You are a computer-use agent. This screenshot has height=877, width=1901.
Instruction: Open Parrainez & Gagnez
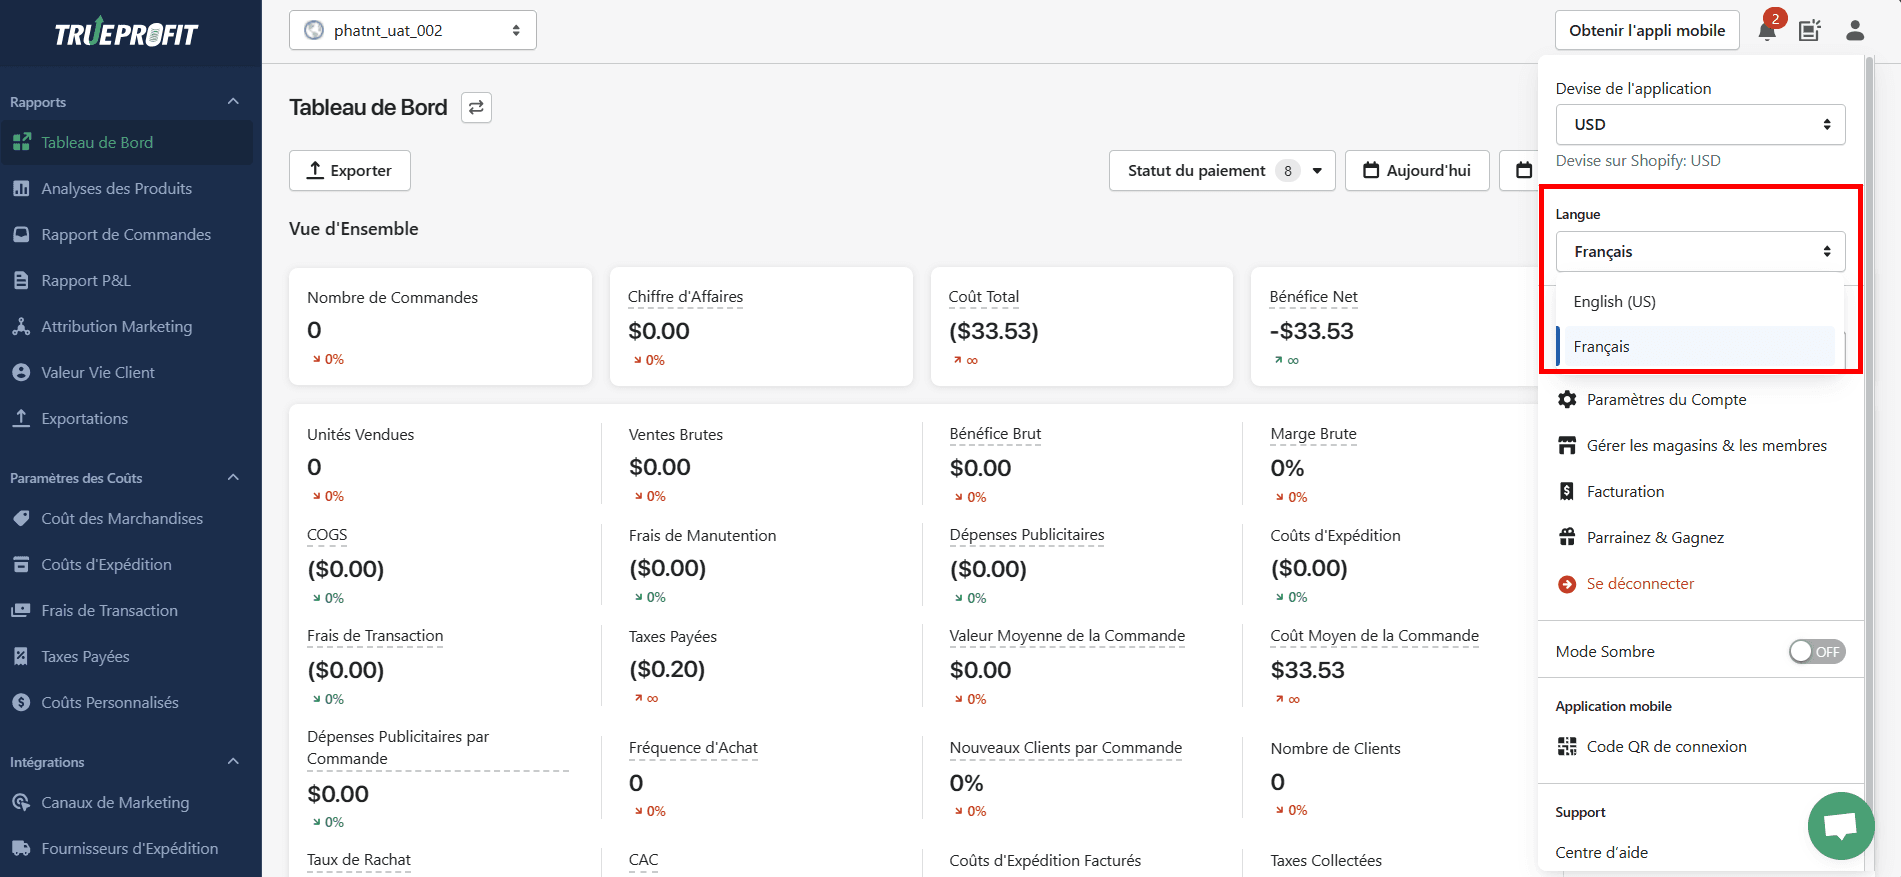tap(1655, 537)
